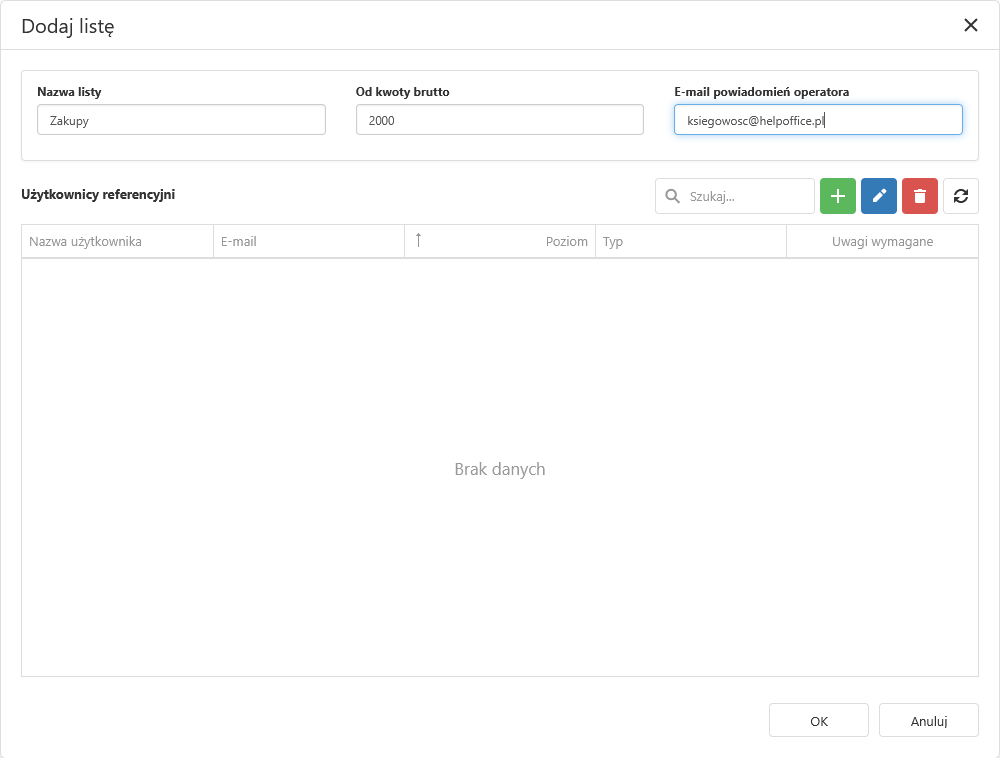The height and width of the screenshot is (758, 1000).
Task: Click the blue pencil edit icon
Action: coord(879,196)
